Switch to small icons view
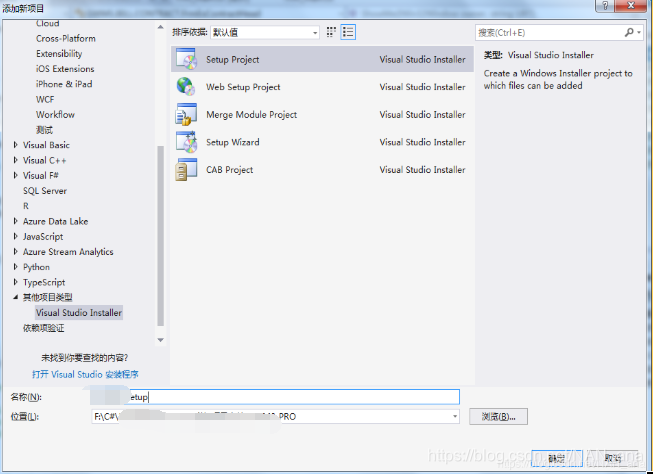 [331, 32]
